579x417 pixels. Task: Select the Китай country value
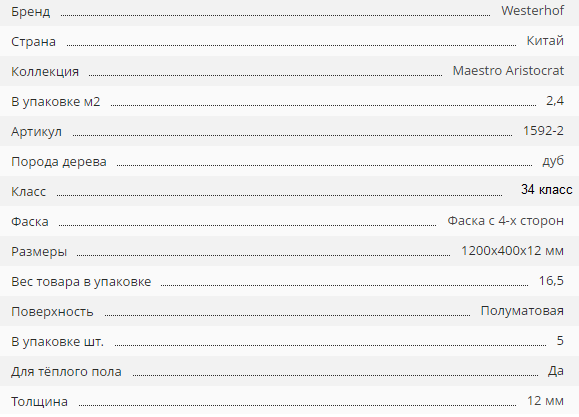pyautogui.click(x=545, y=41)
